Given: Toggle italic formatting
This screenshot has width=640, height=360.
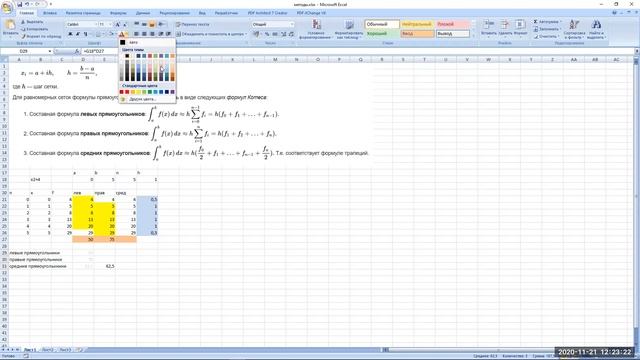Looking at the screenshot, I should tap(78, 34).
